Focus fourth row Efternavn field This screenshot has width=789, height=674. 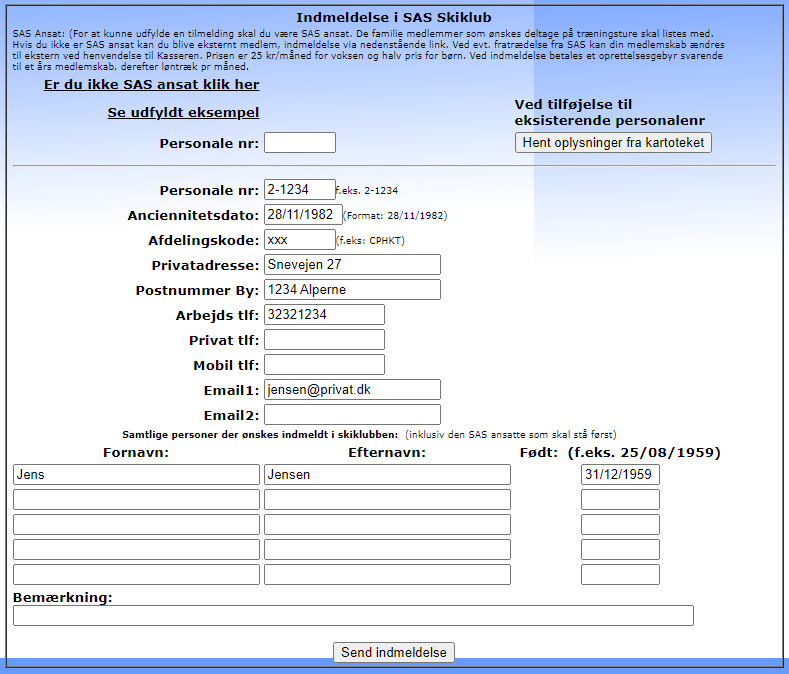(387, 550)
